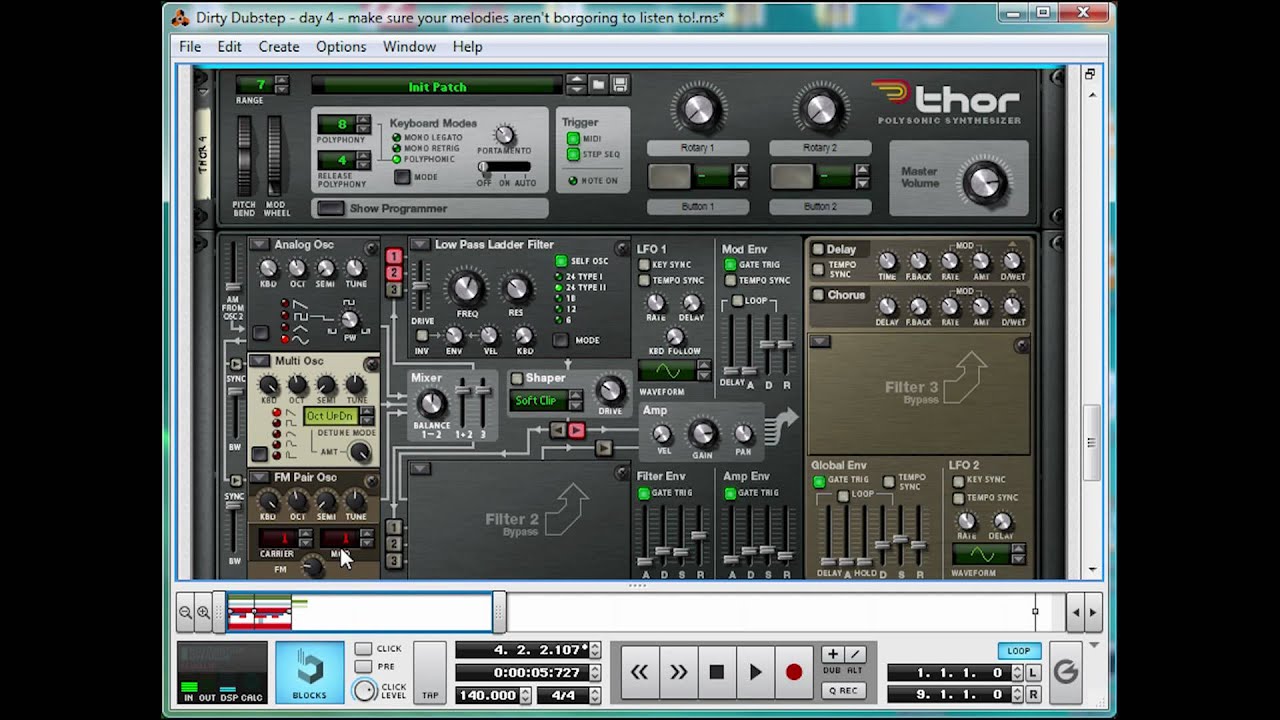The width and height of the screenshot is (1280, 720).
Task: Toggle the Loop button on the transport
Action: point(1019,651)
